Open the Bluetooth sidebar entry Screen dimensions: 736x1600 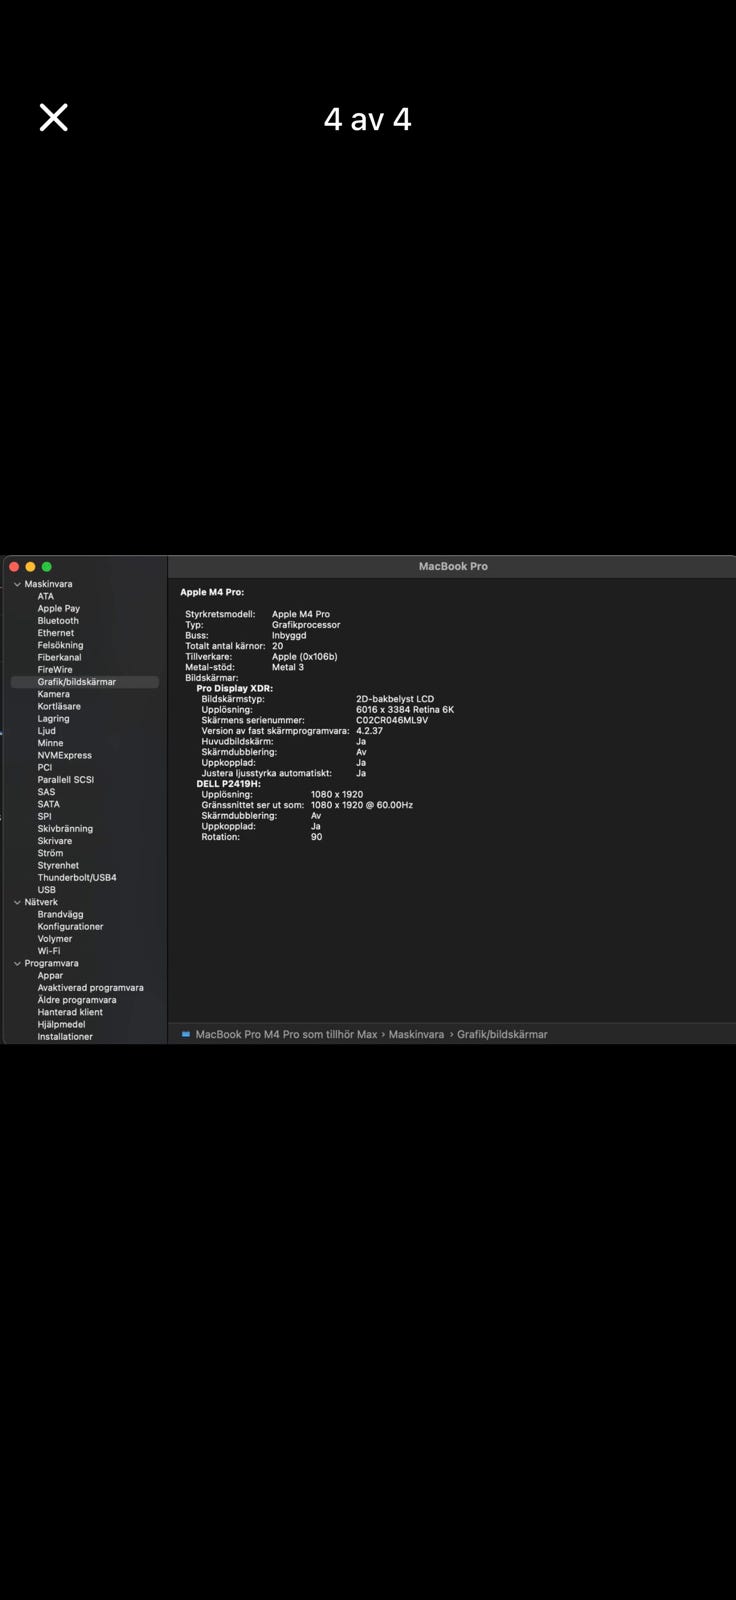pyautogui.click(x=58, y=621)
